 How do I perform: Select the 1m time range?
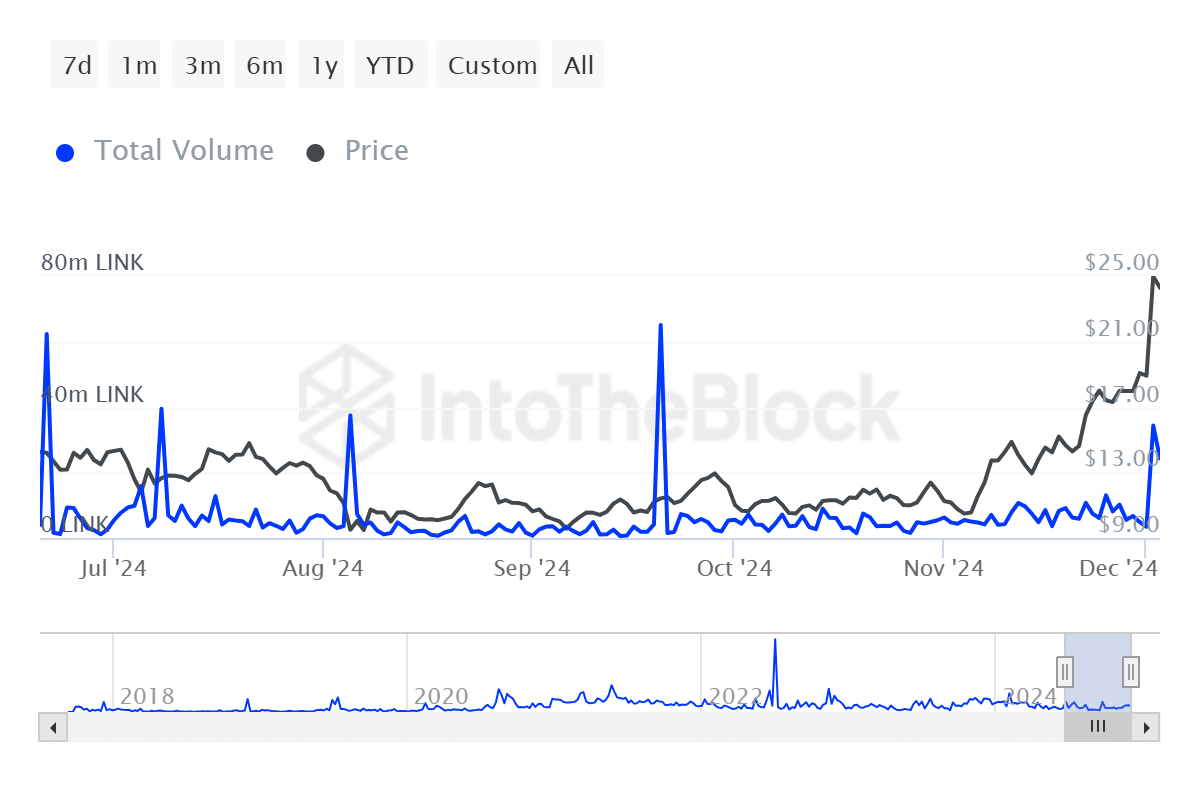point(134,64)
